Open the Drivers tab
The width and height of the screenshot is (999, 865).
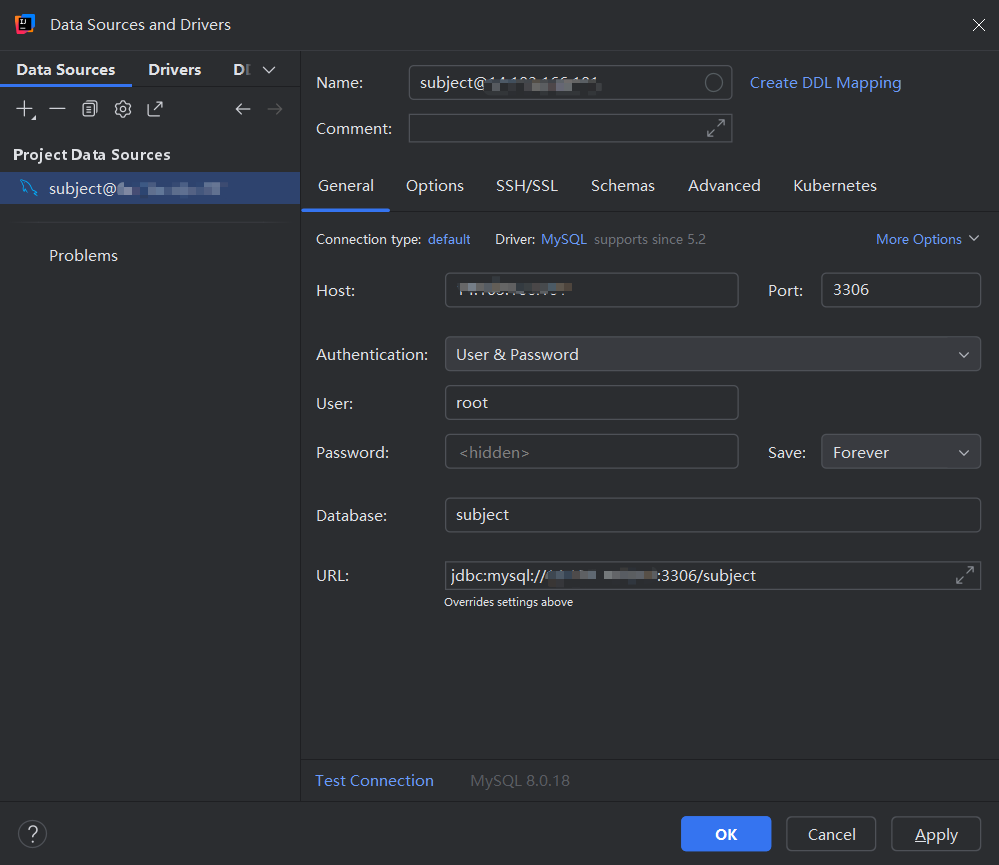click(174, 69)
